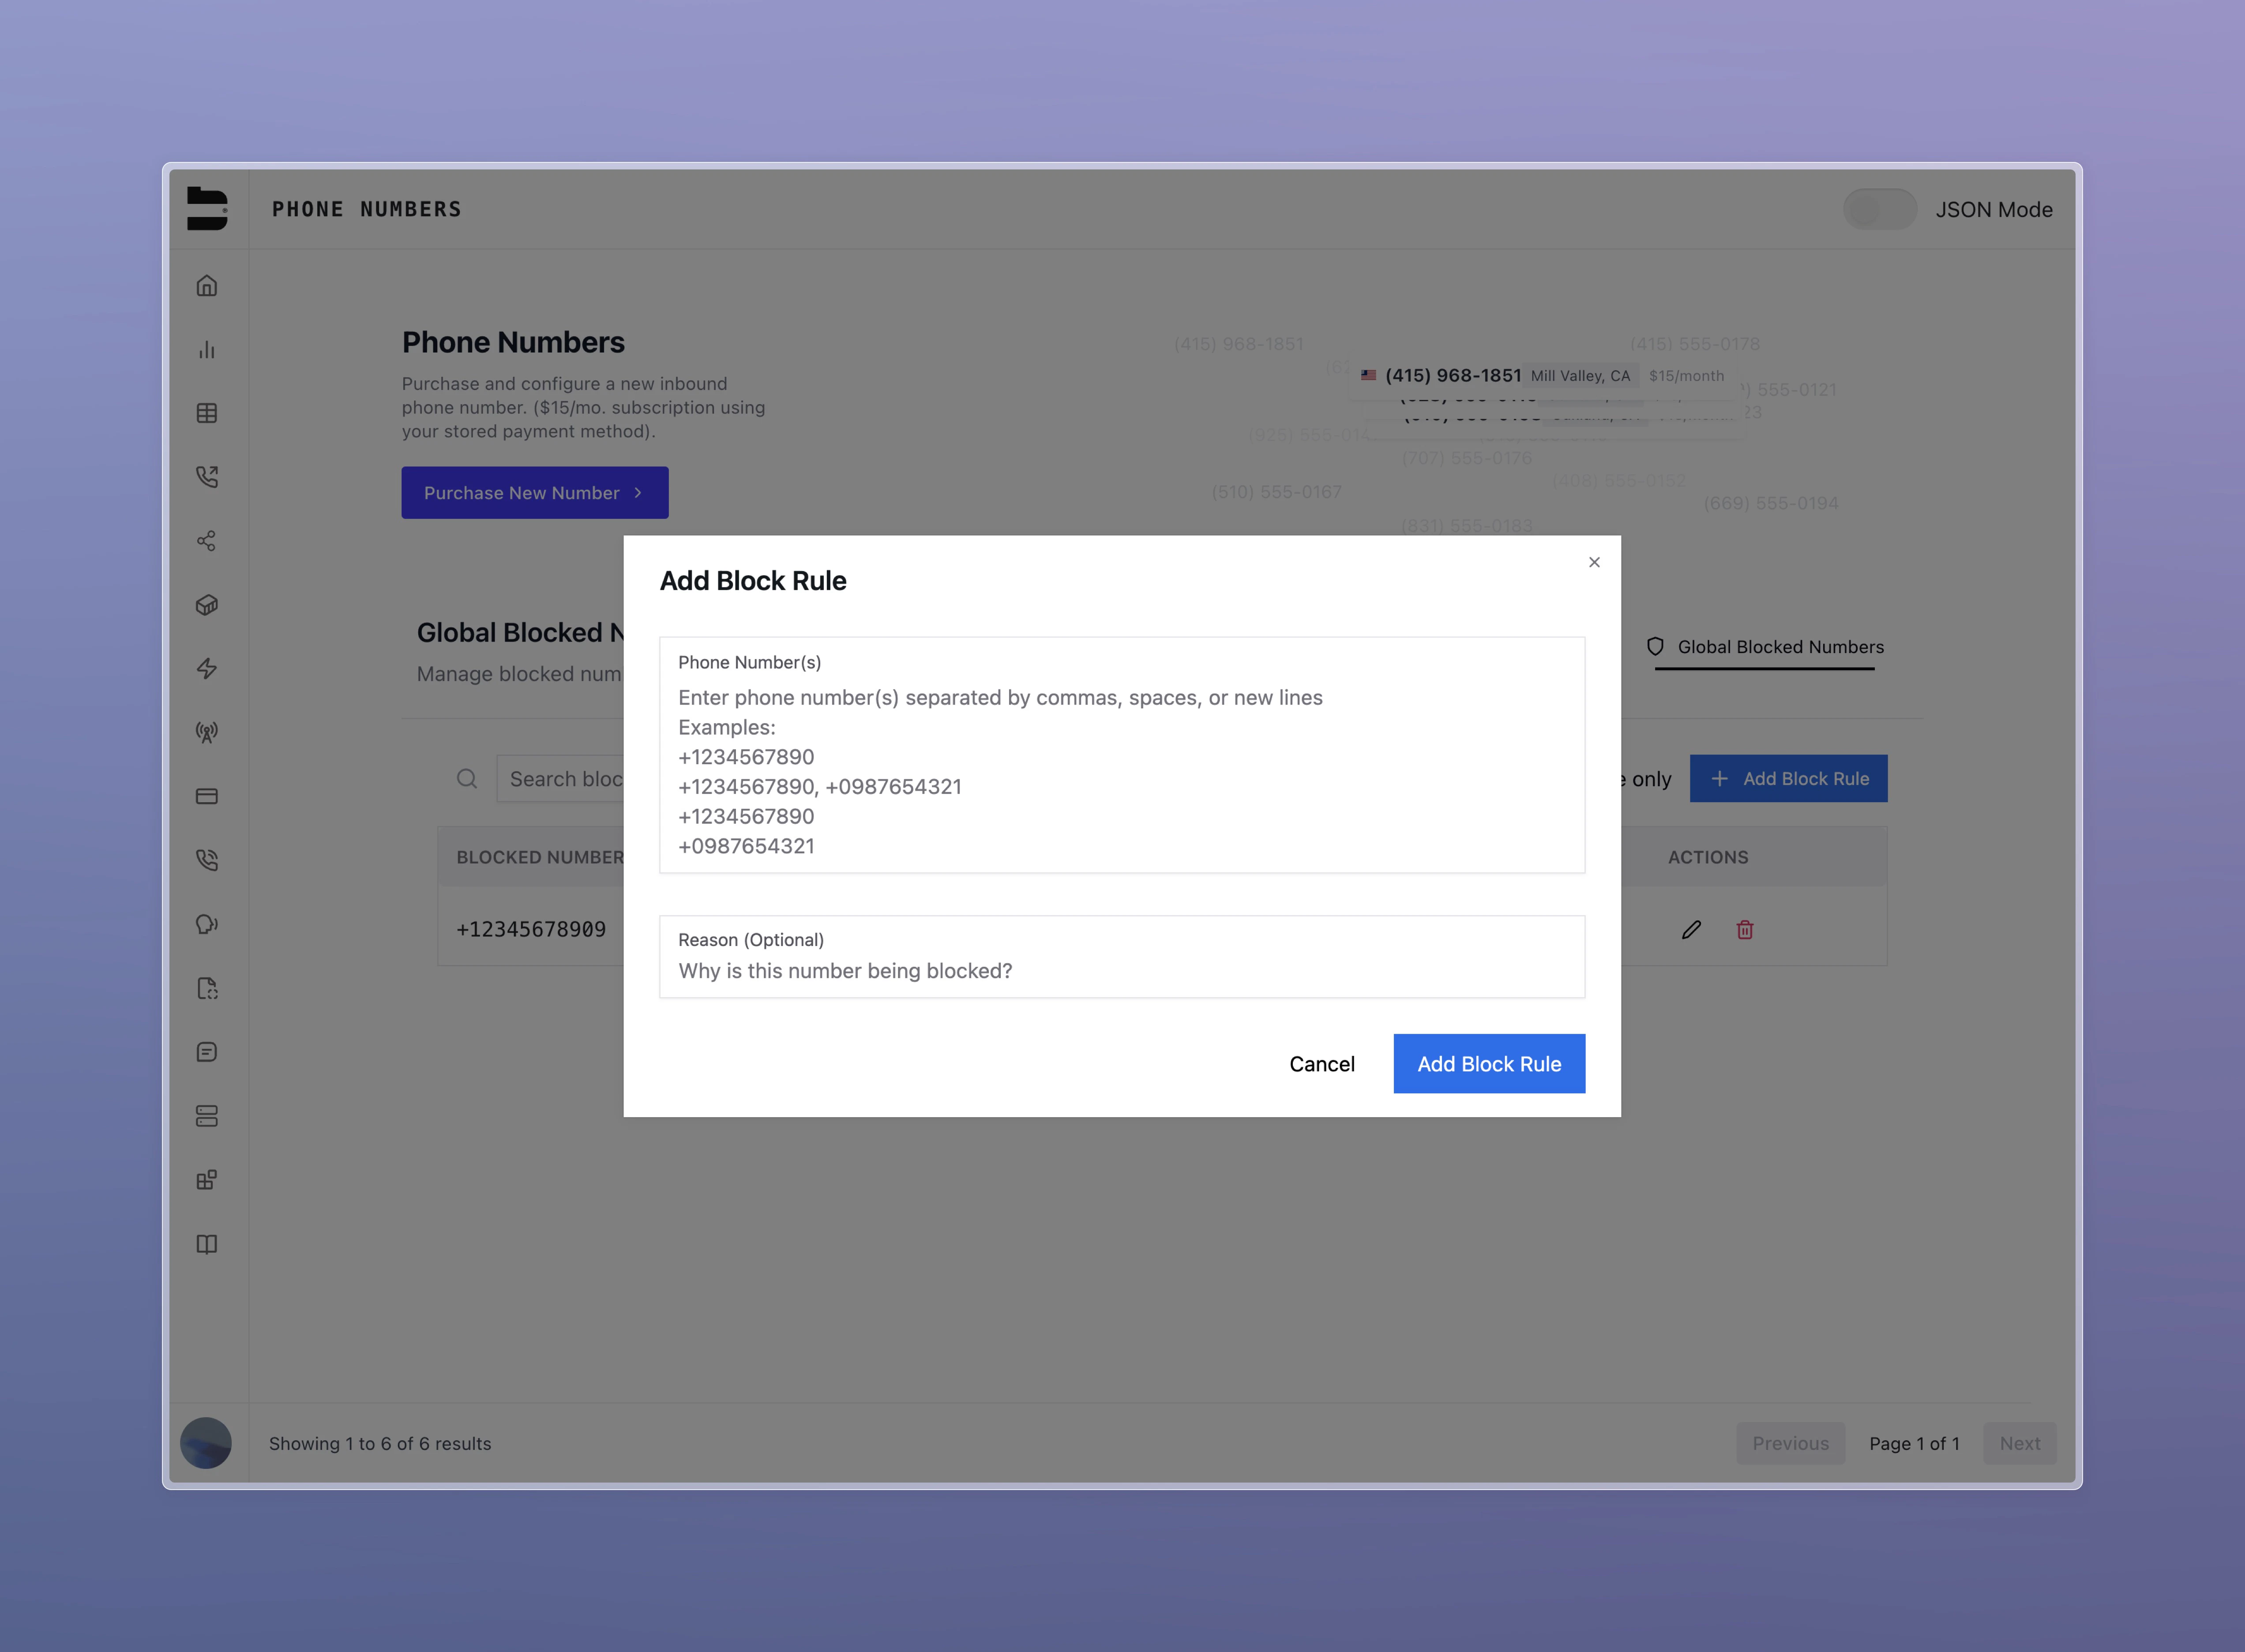
Task: Open the lightning bolt icon in sidebar
Action: tap(207, 668)
